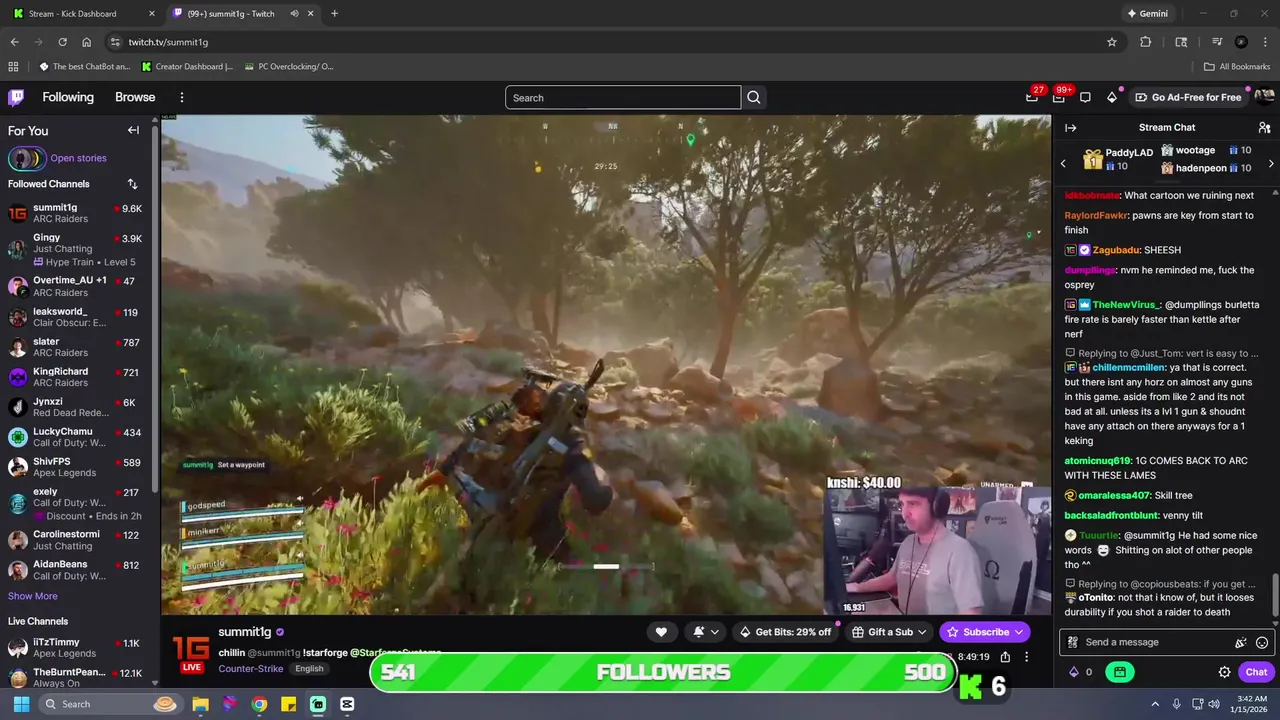The width and height of the screenshot is (1280, 720).
Task: Open iiTzTimmy live channel in sidebar
Action: [78, 647]
